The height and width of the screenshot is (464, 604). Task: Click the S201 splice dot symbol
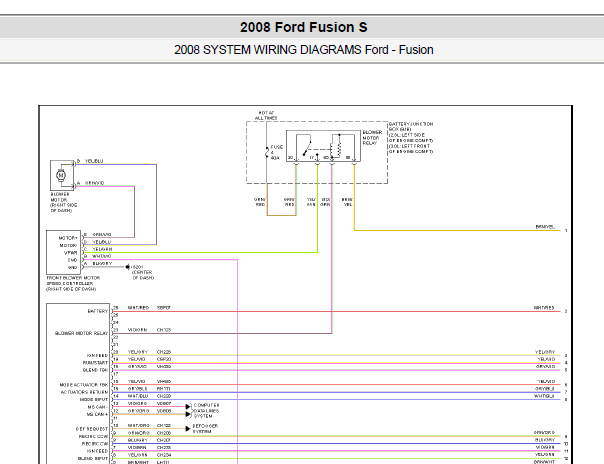pos(128,267)
